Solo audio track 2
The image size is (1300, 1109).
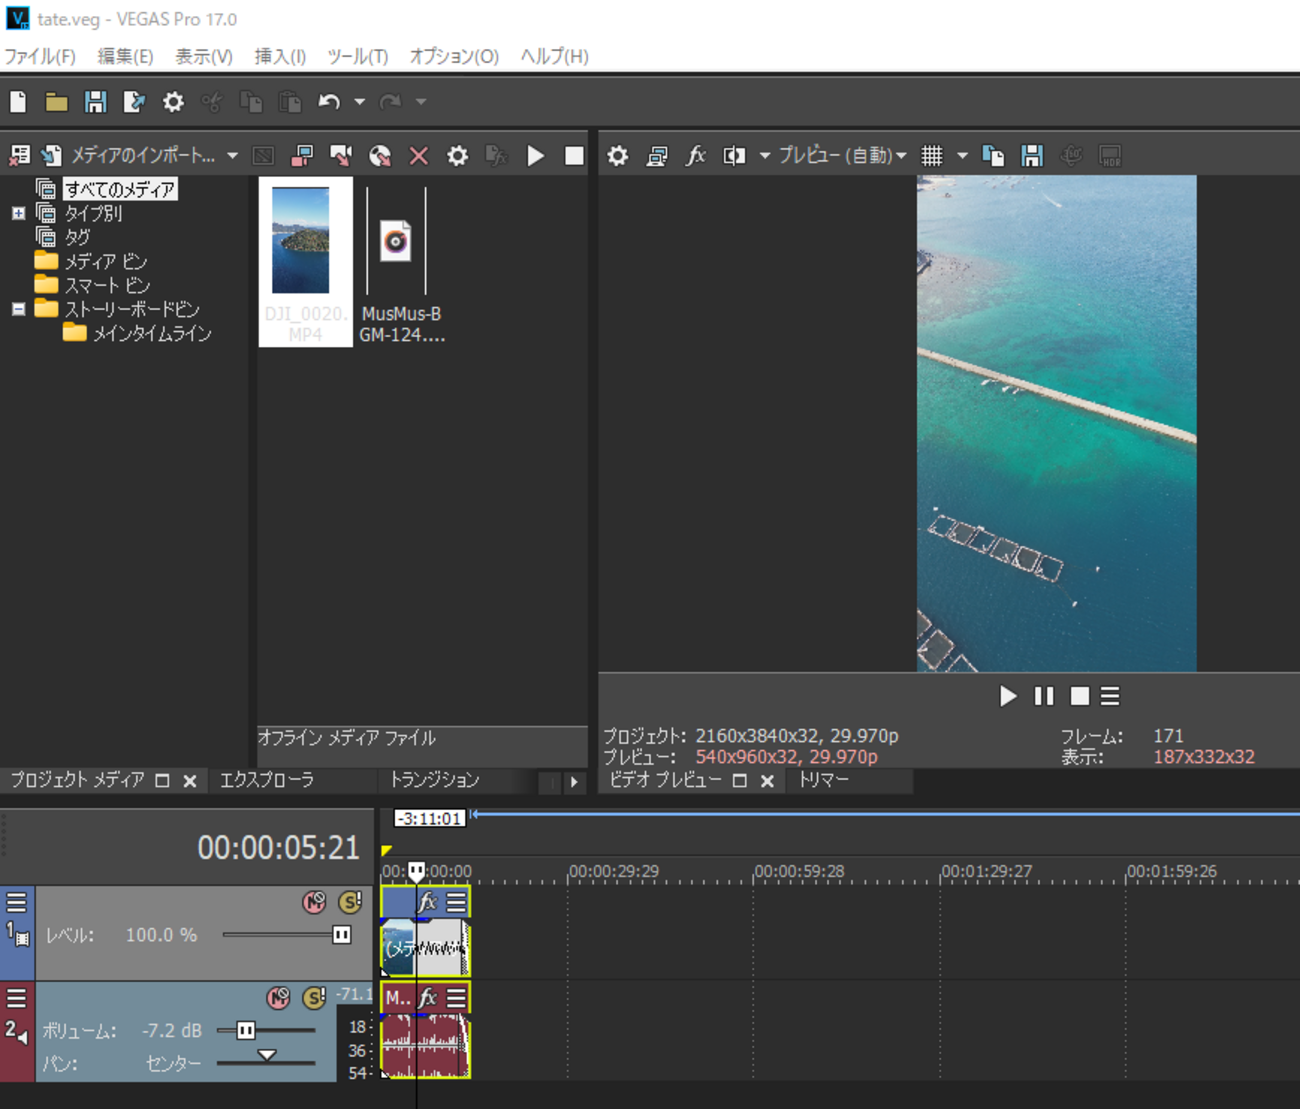(314, 997)
